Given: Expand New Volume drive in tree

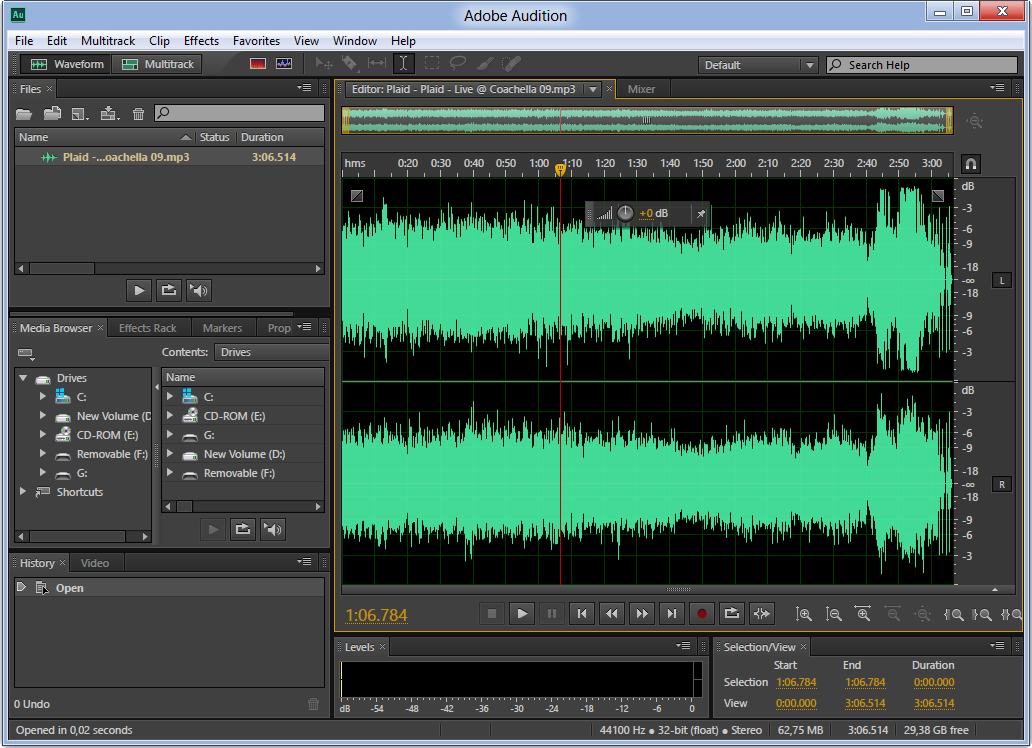Looking at the screenshot, I should pos(43,415).
